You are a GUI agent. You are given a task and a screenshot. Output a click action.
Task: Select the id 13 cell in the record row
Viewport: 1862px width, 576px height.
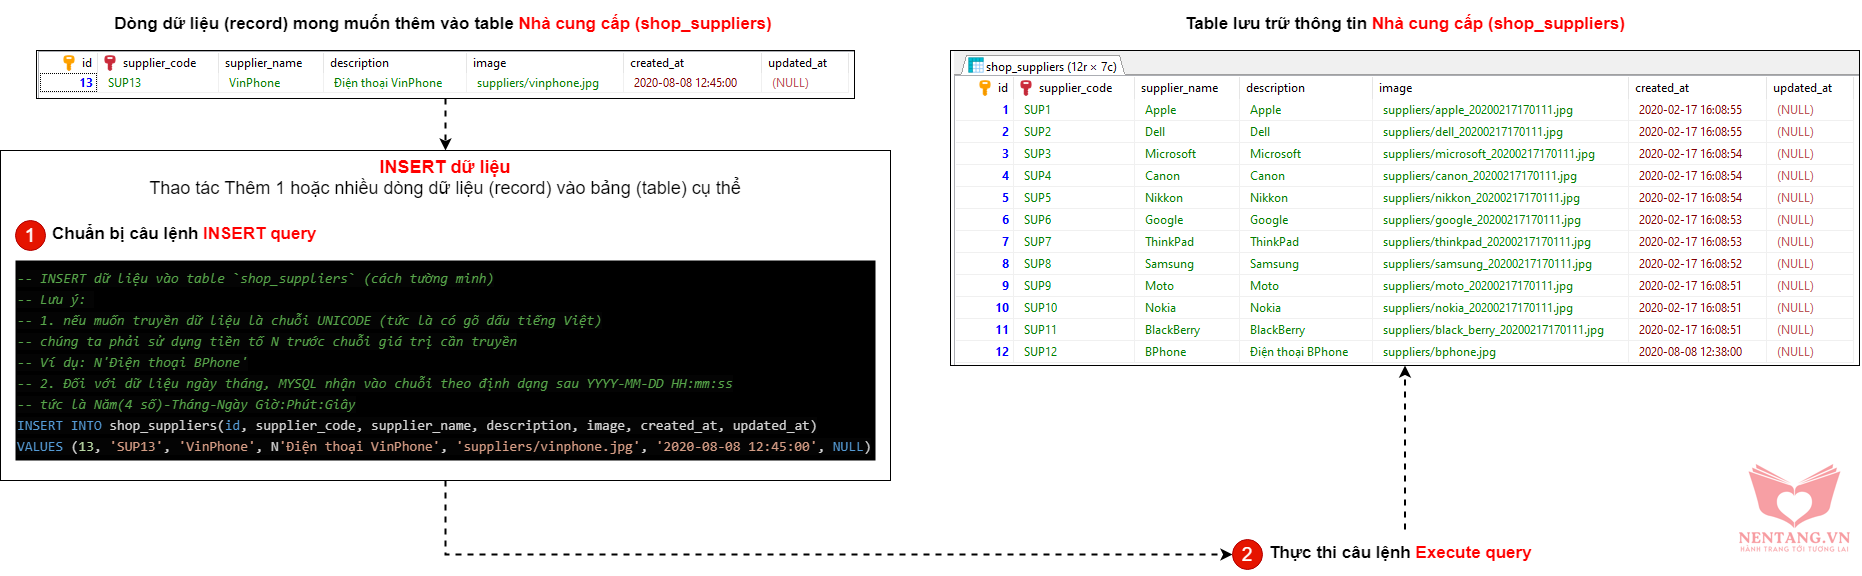point(86,83)
